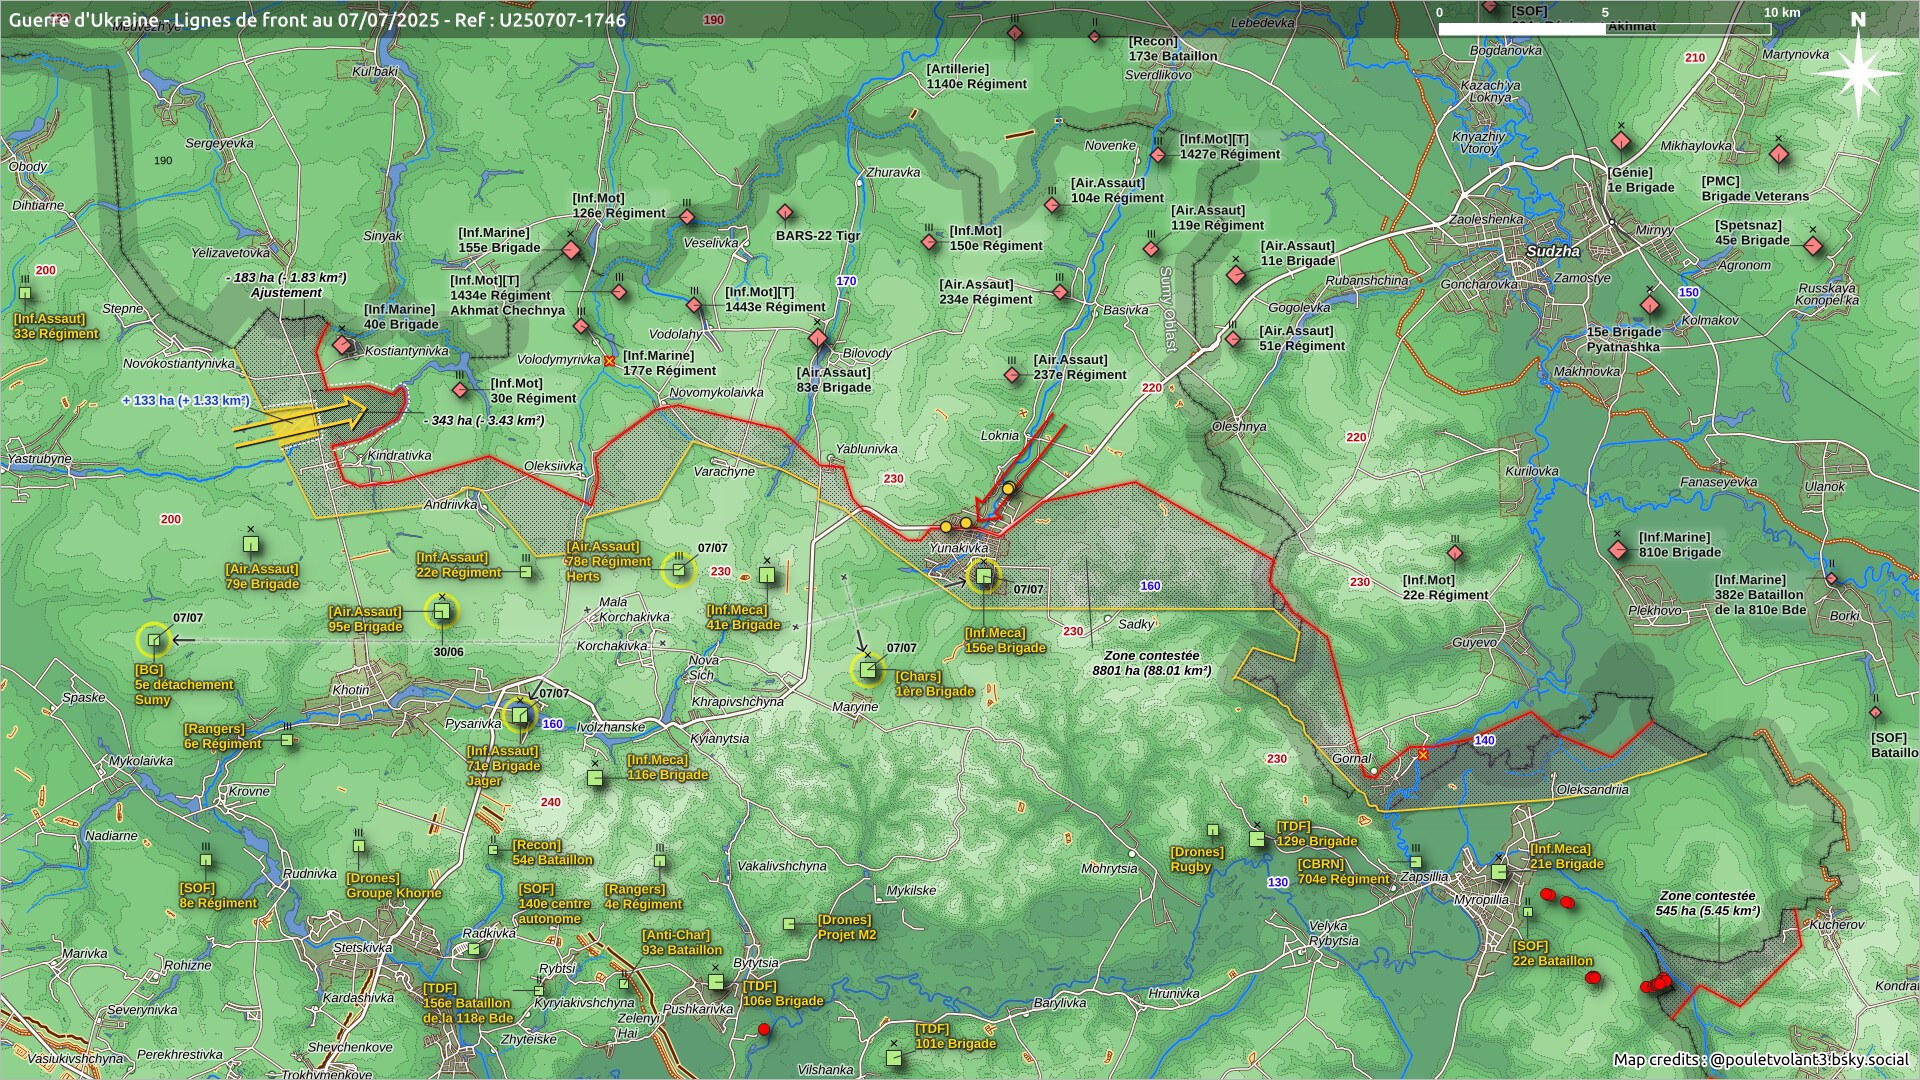Select the circled 78e Régiment Herts marker
The width and height of the screenshot is (1920, 1080).
679,570
